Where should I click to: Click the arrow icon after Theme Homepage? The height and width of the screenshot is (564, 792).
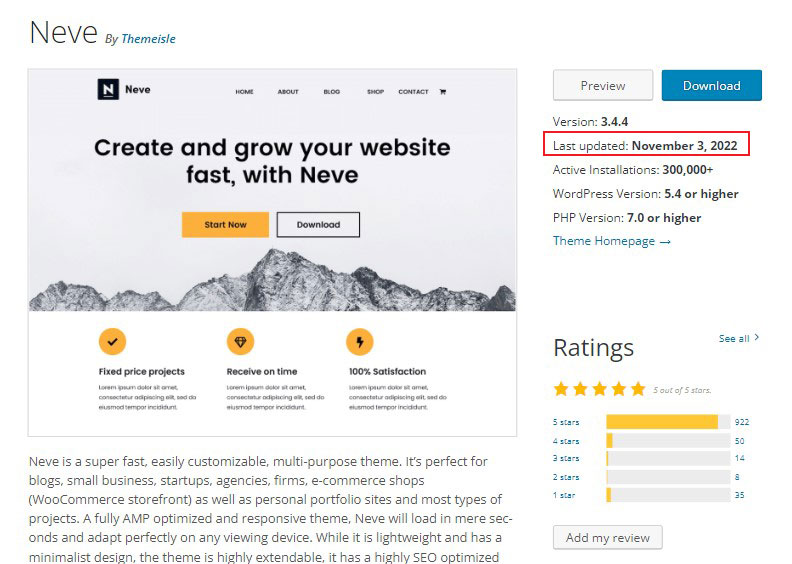pyautogui.click(x=665, y=242)
